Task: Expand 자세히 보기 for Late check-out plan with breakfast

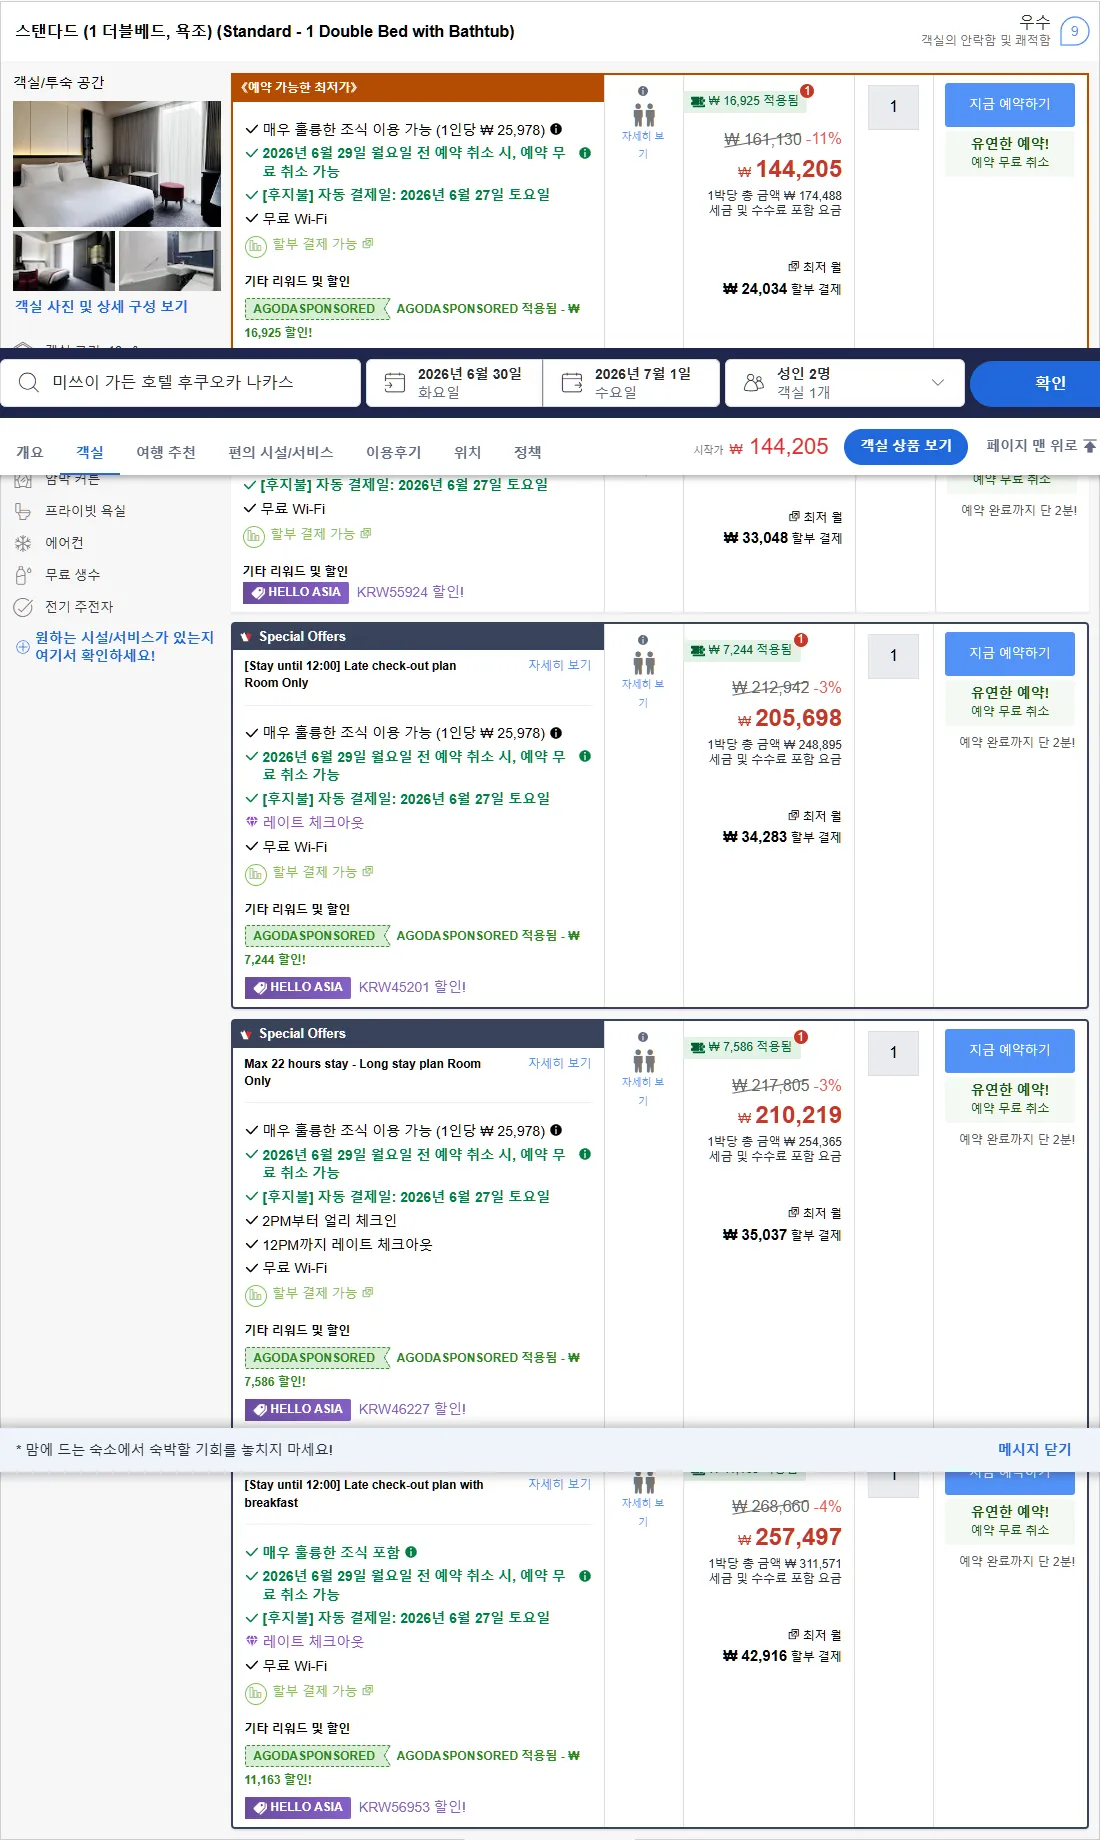Action: 559,1484
